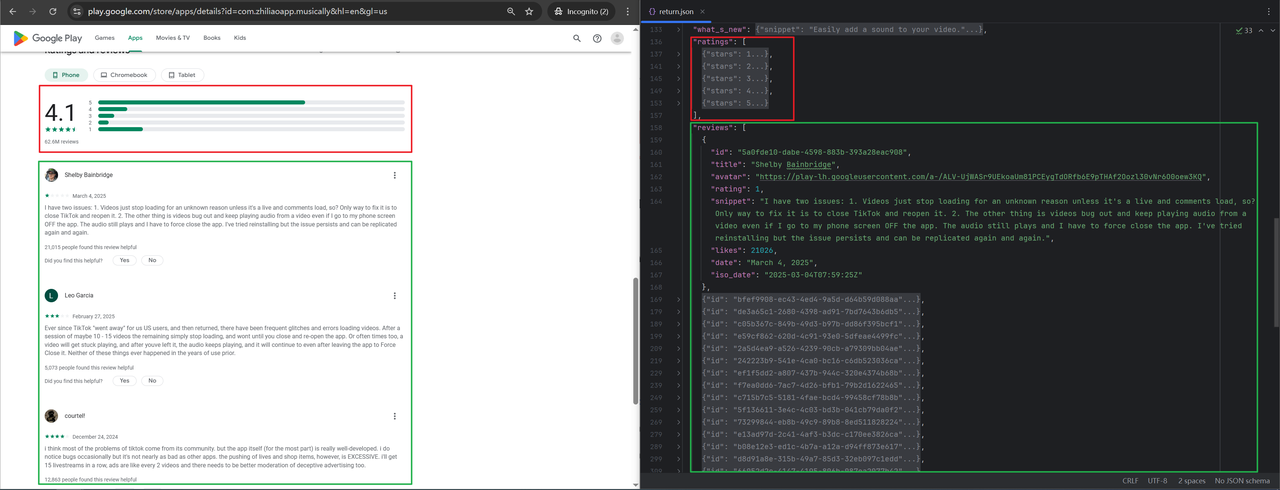Viewport: 1280px width, 490px height.
Task: Click Leo Garcia's avatar
Action: pyautogui.click(x=51, y=296)
